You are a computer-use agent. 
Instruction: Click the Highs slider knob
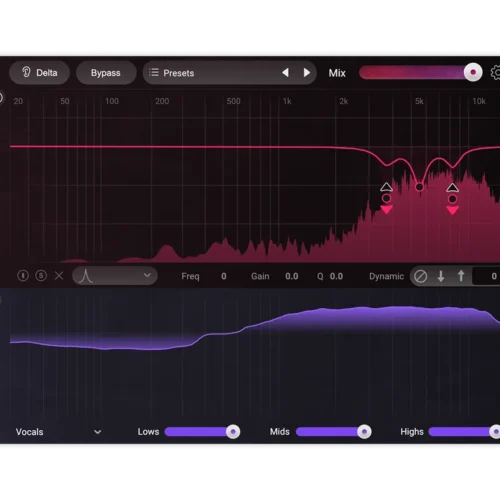[495, 432]
